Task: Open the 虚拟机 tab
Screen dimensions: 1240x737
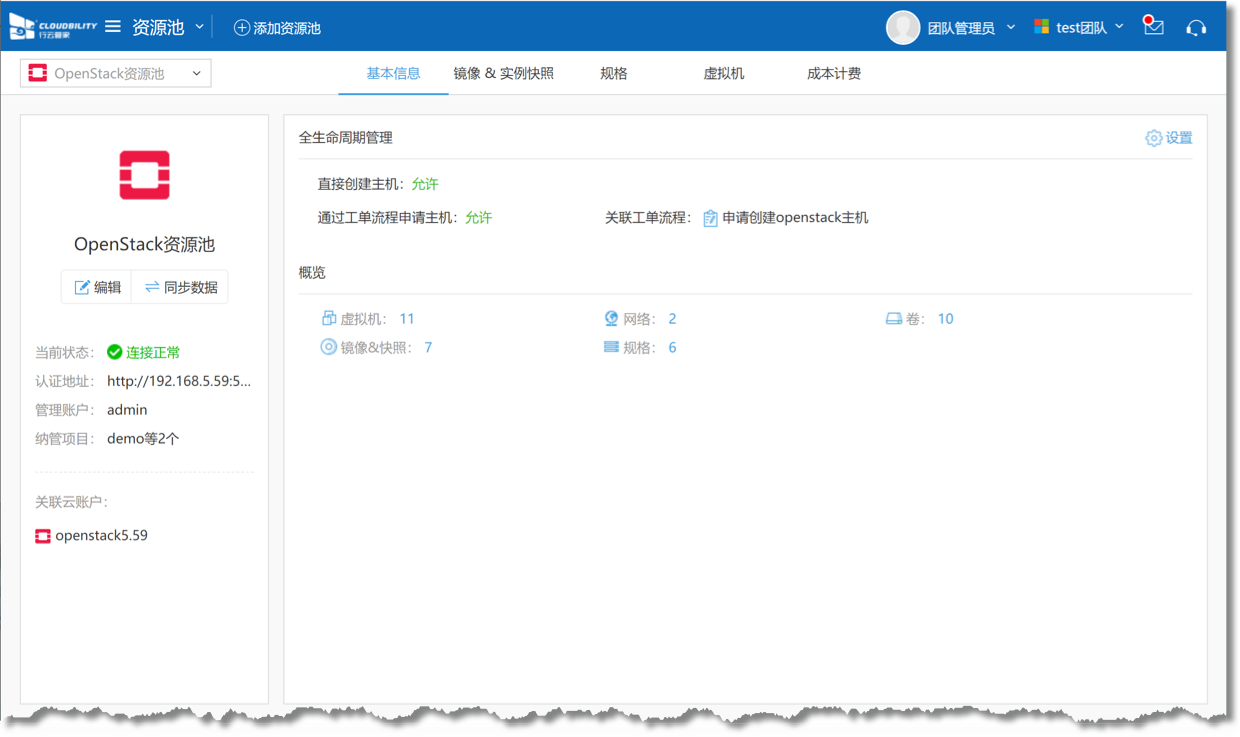Action: 723,73
